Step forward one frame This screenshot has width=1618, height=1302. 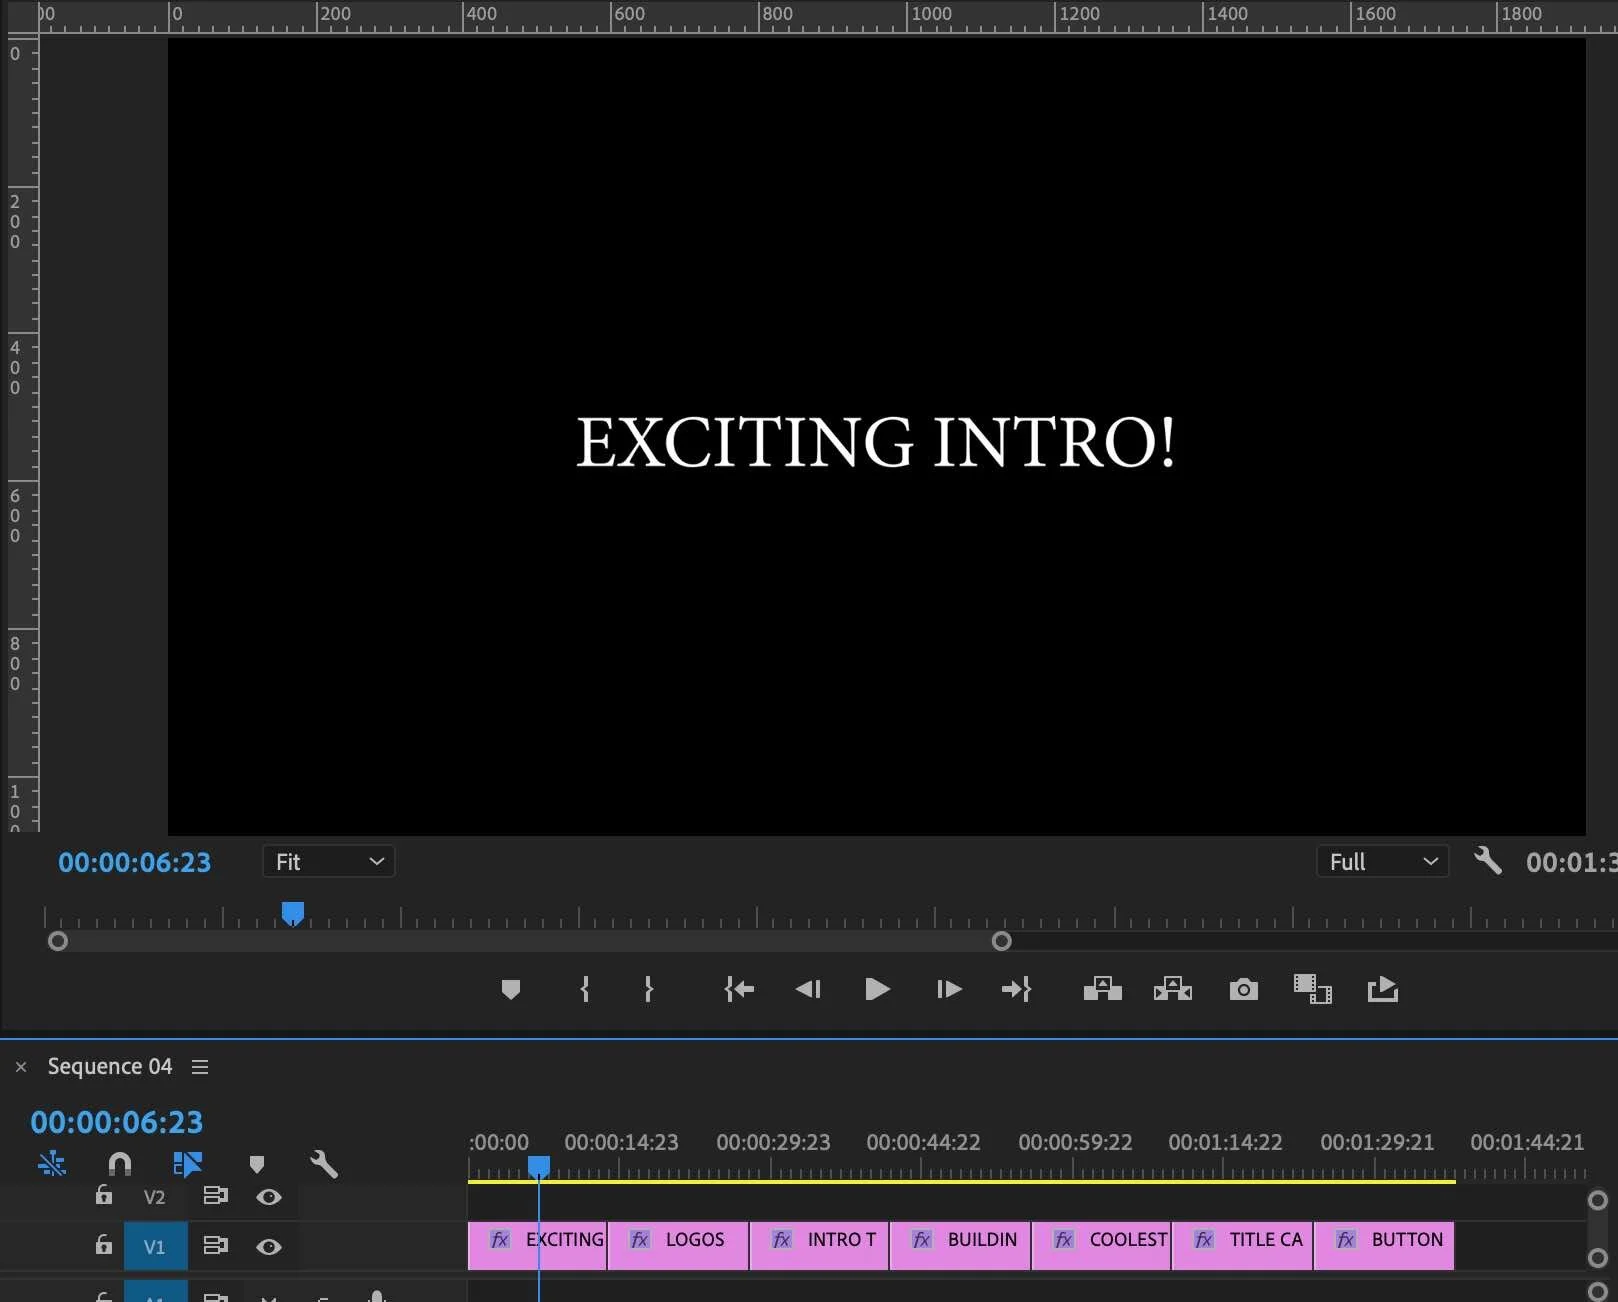pyautogui.click(x=949, y=990)
